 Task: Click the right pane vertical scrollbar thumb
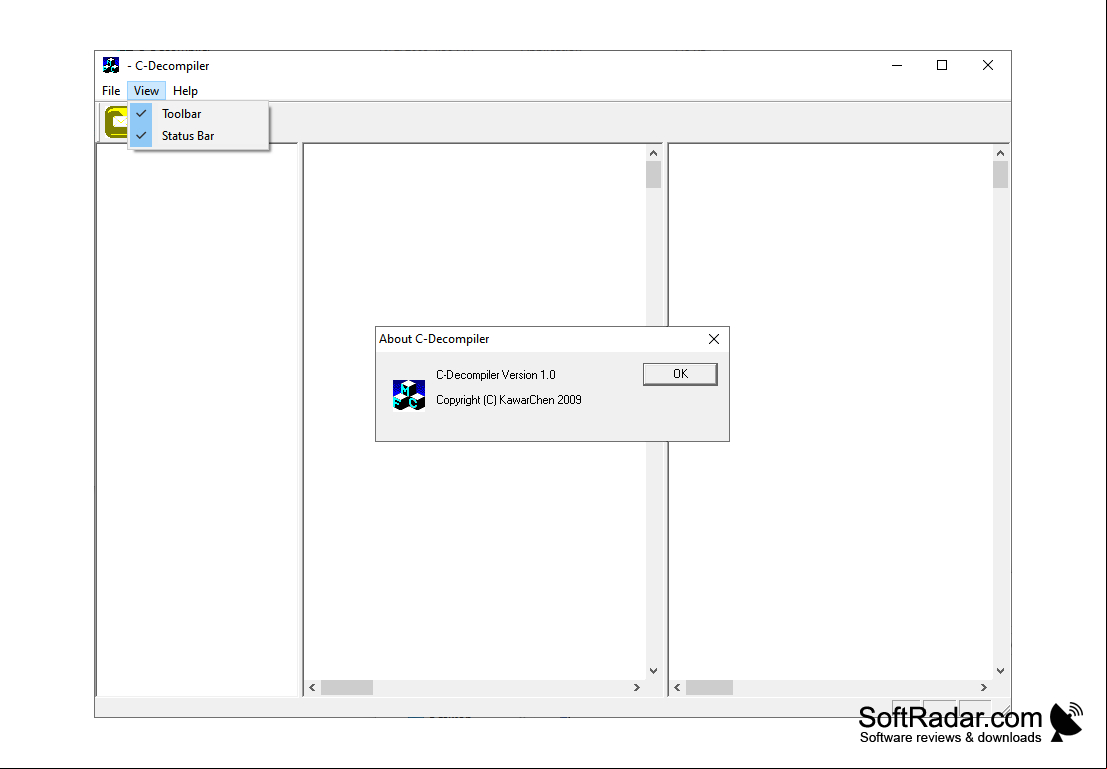pyautogui.click(x=1000, y=174)
